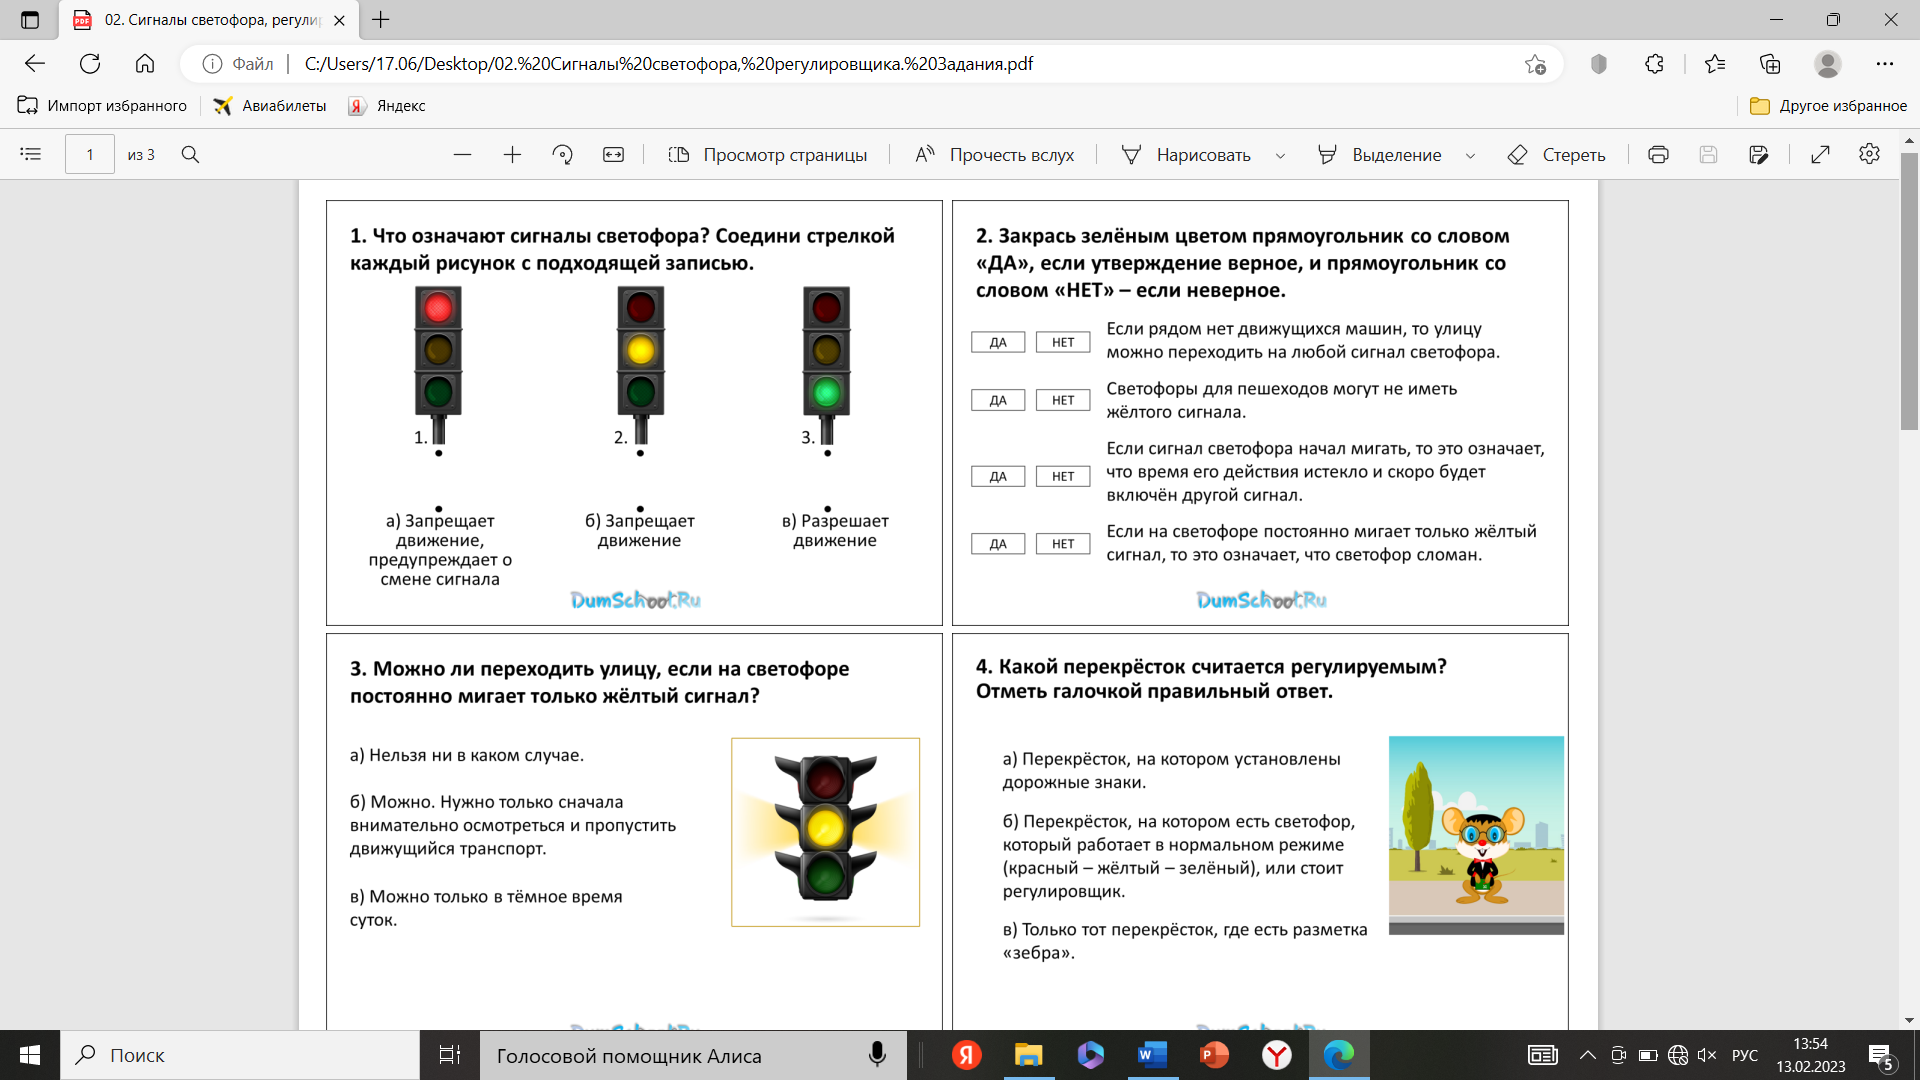
Task: Enter full screen PDF view
Action: pos(1820,154)
